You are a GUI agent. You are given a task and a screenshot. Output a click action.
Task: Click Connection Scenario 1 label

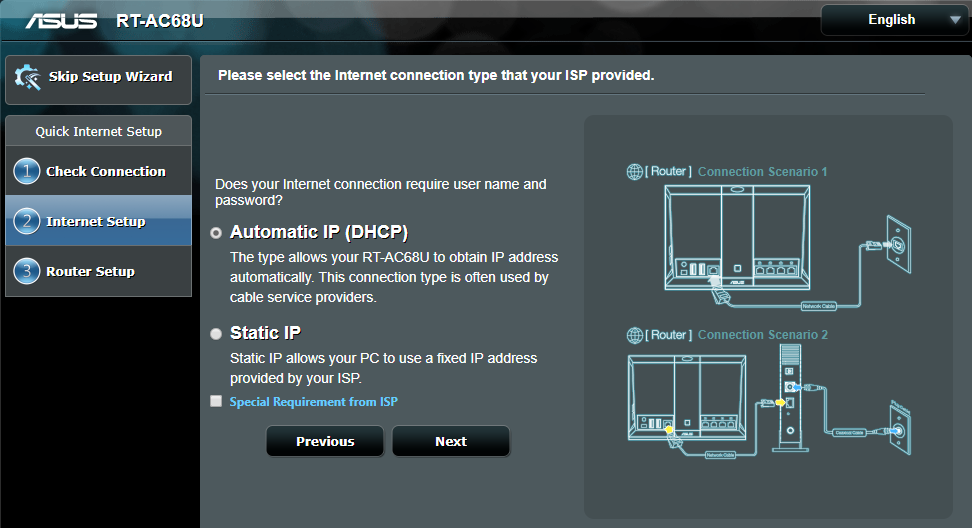point(762,172)
